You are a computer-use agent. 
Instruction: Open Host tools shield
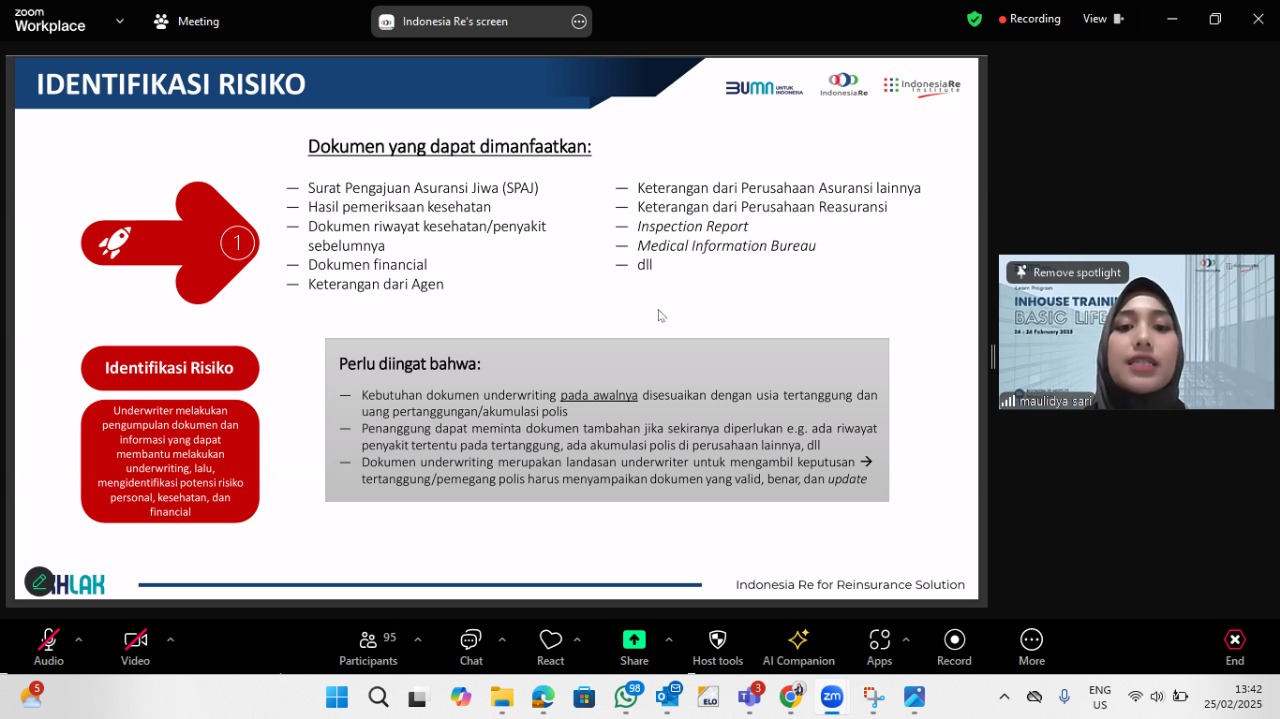tap(717, 647)
